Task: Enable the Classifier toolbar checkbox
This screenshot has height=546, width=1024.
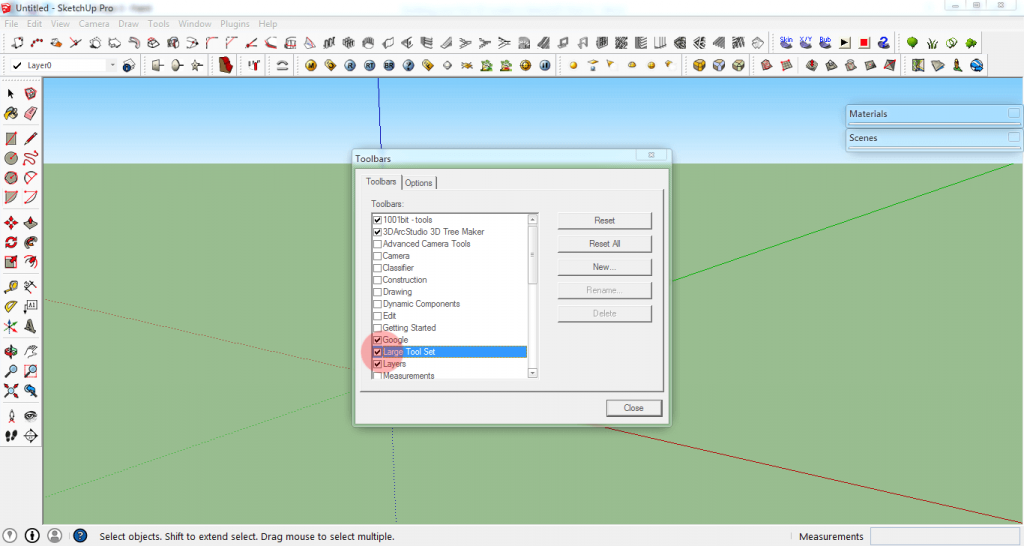Action: pyautogui.click(x=377, y=268)
